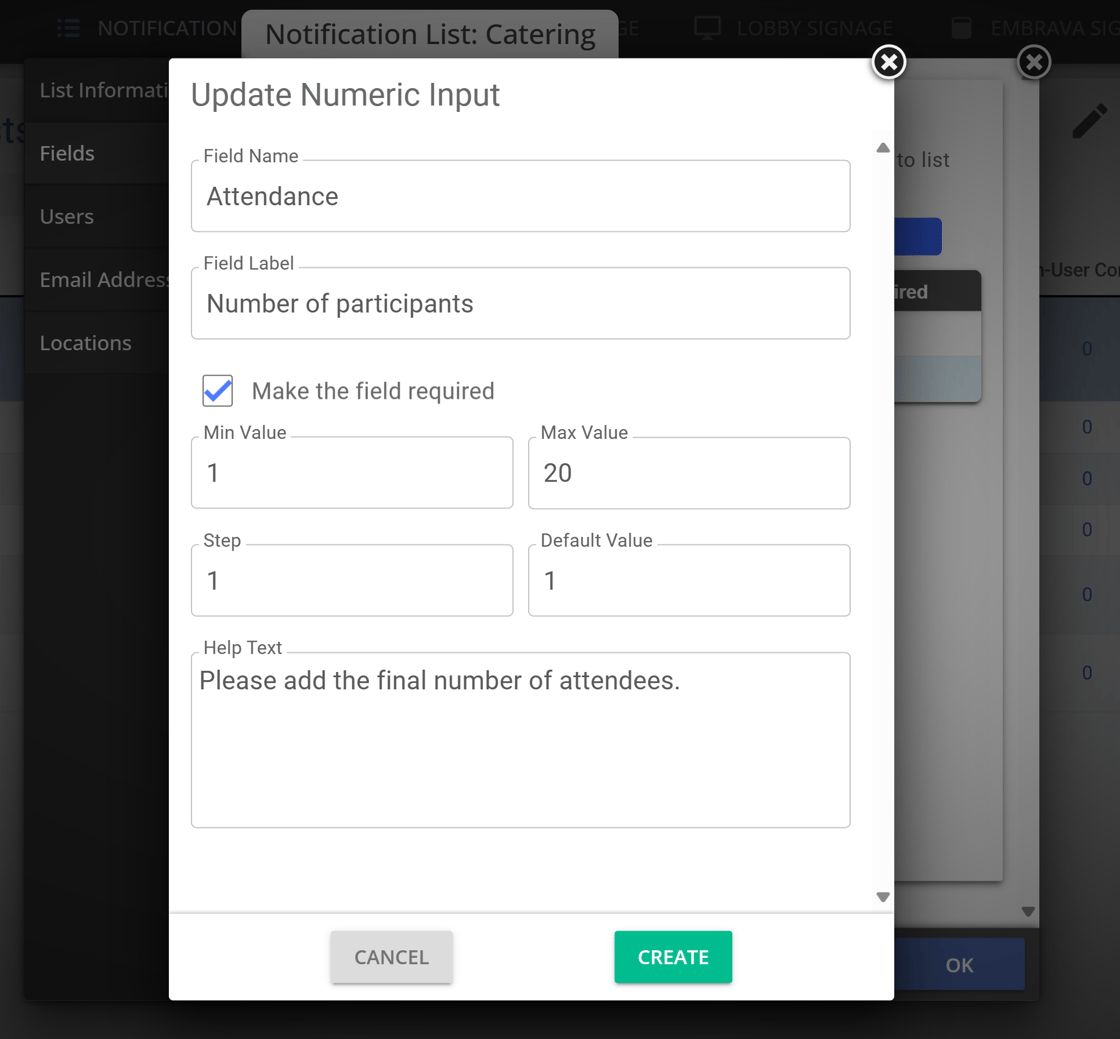This screenshot has height=1039, width=1120.
Task: Click the Embrava Signage icon
Action: [961, 28]
